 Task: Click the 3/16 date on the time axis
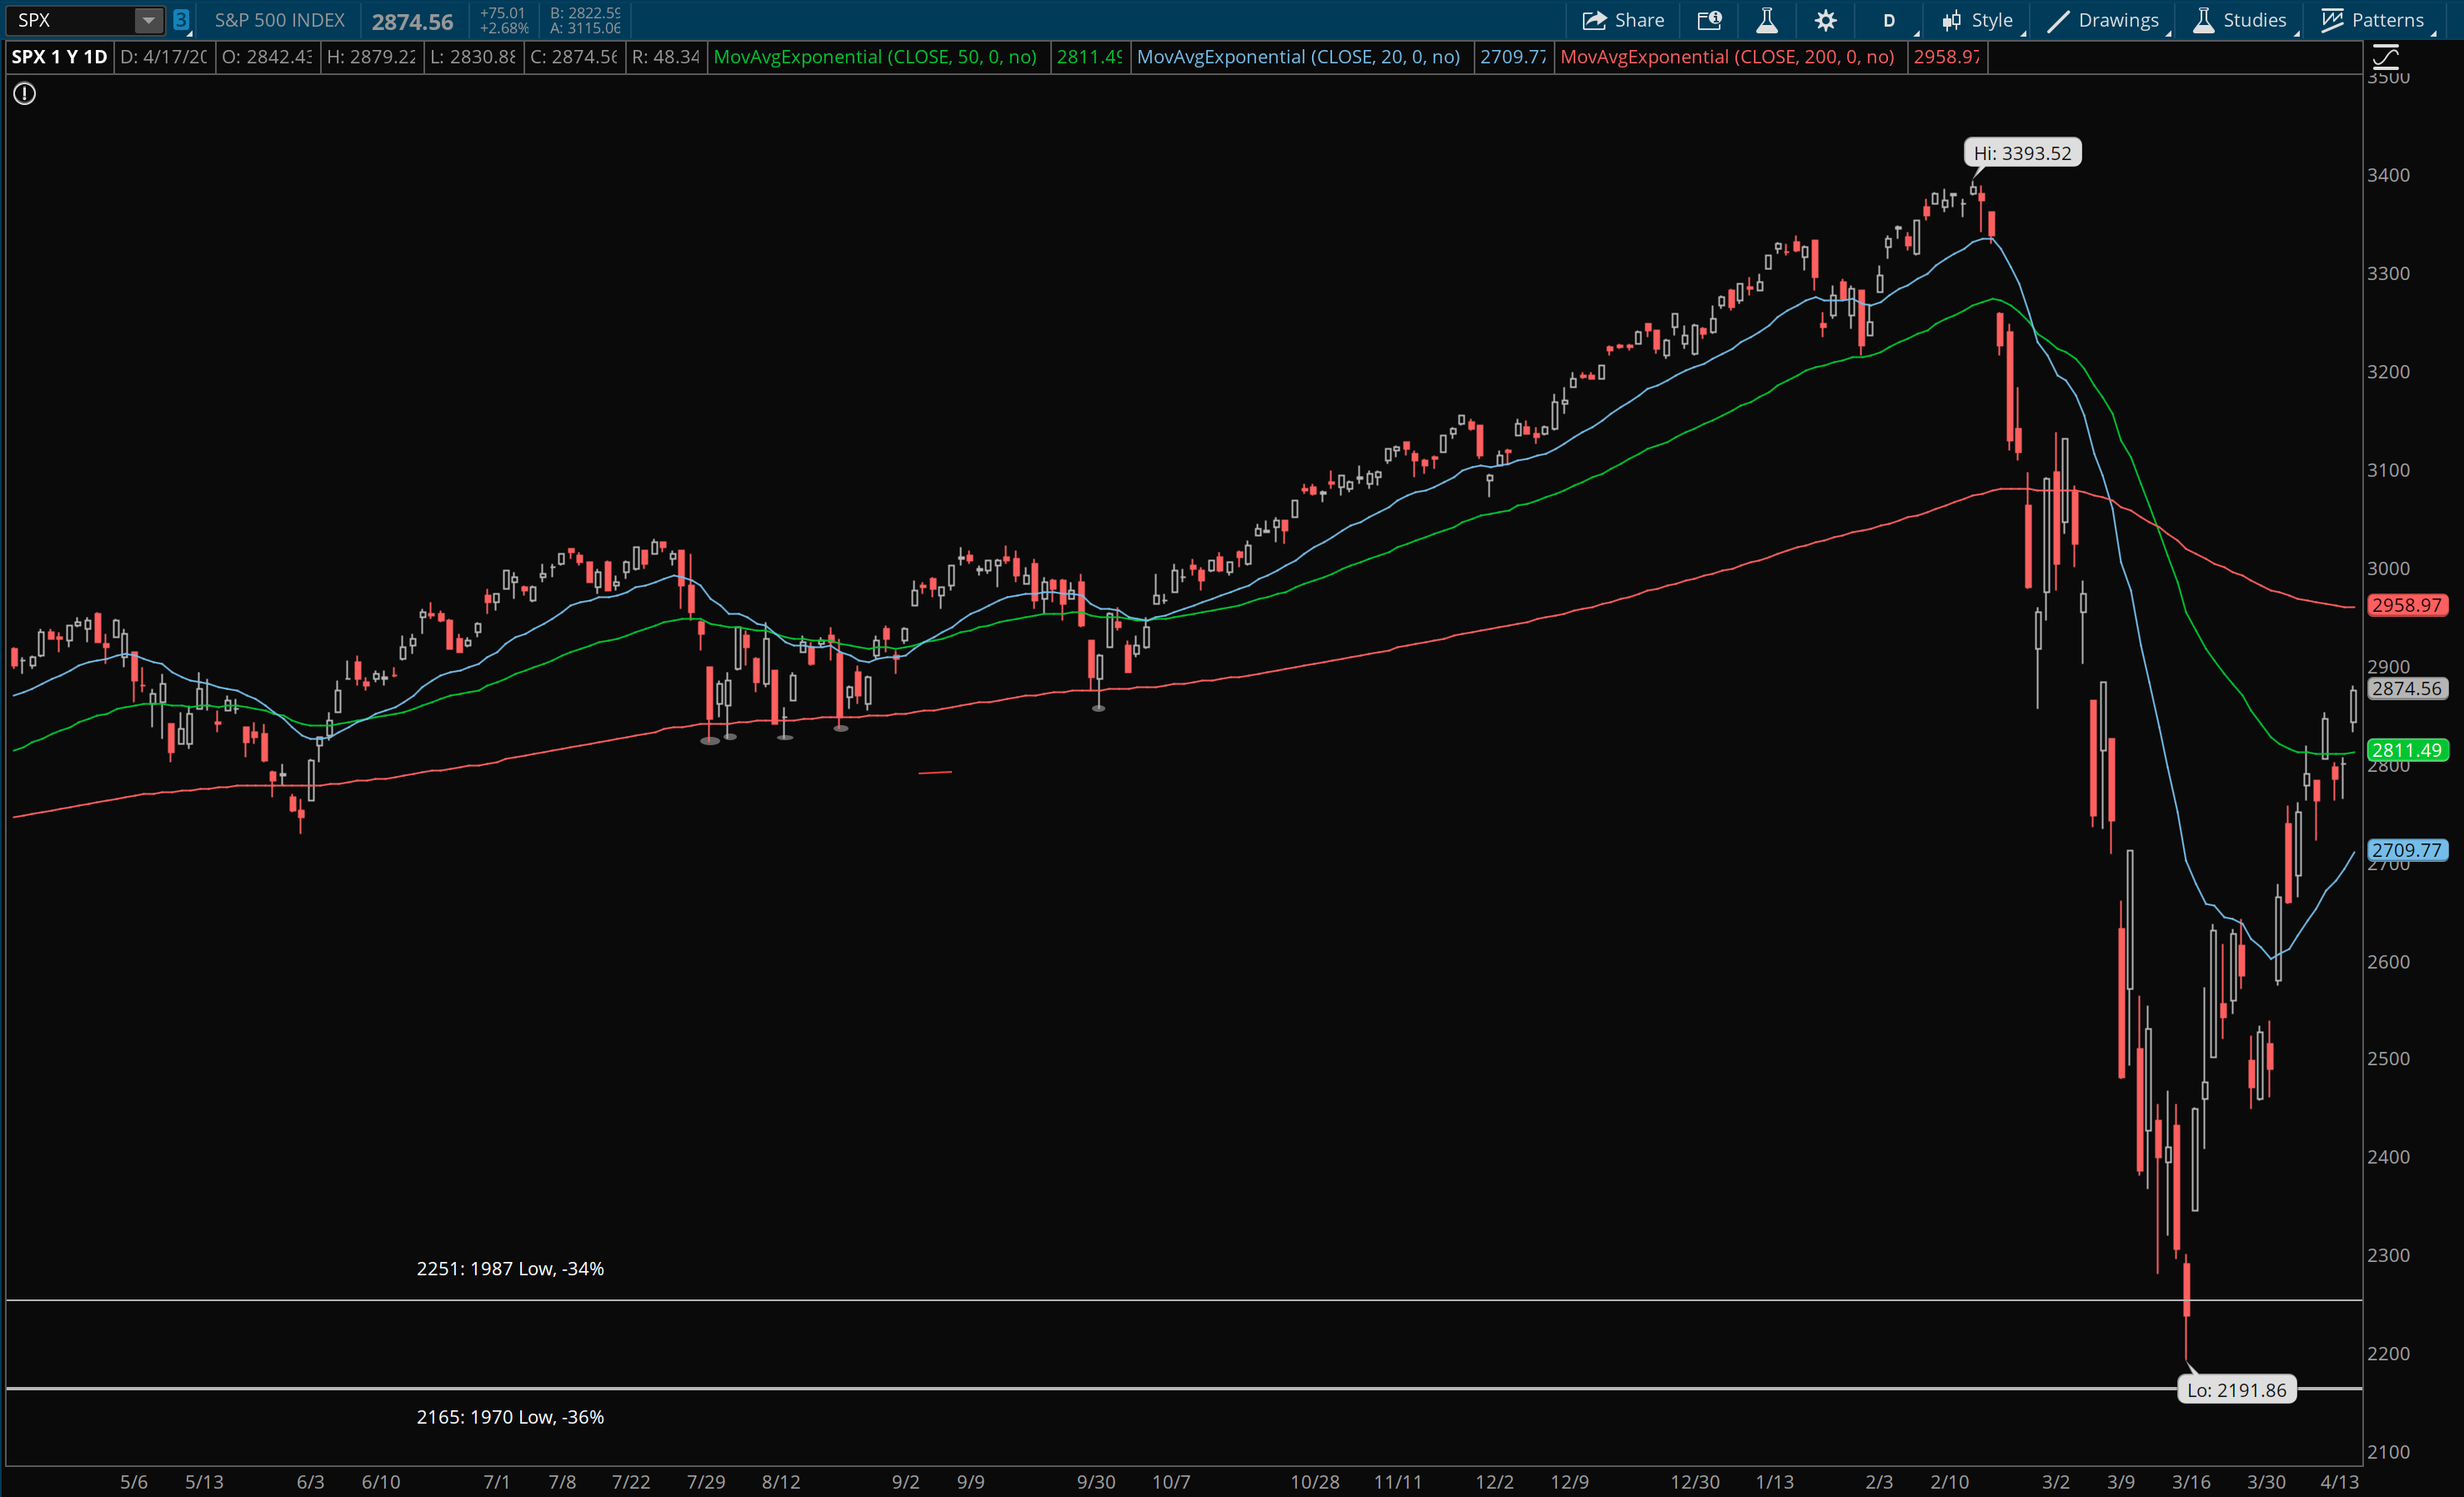(x=2191, y=1482)
